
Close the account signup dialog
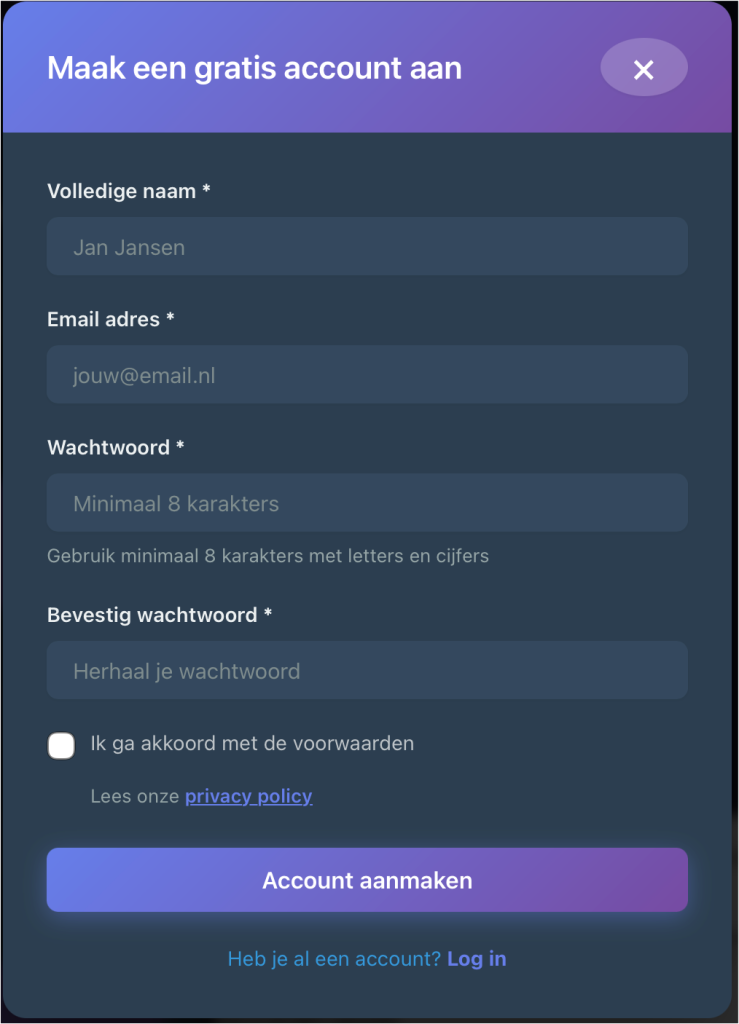coord(643,69)
